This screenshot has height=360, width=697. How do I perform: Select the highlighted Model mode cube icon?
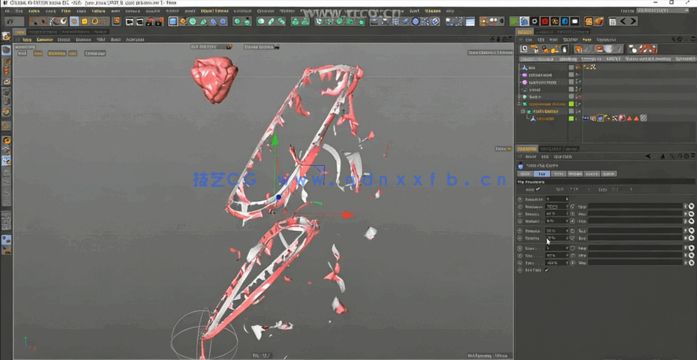[x=6, y=50]
